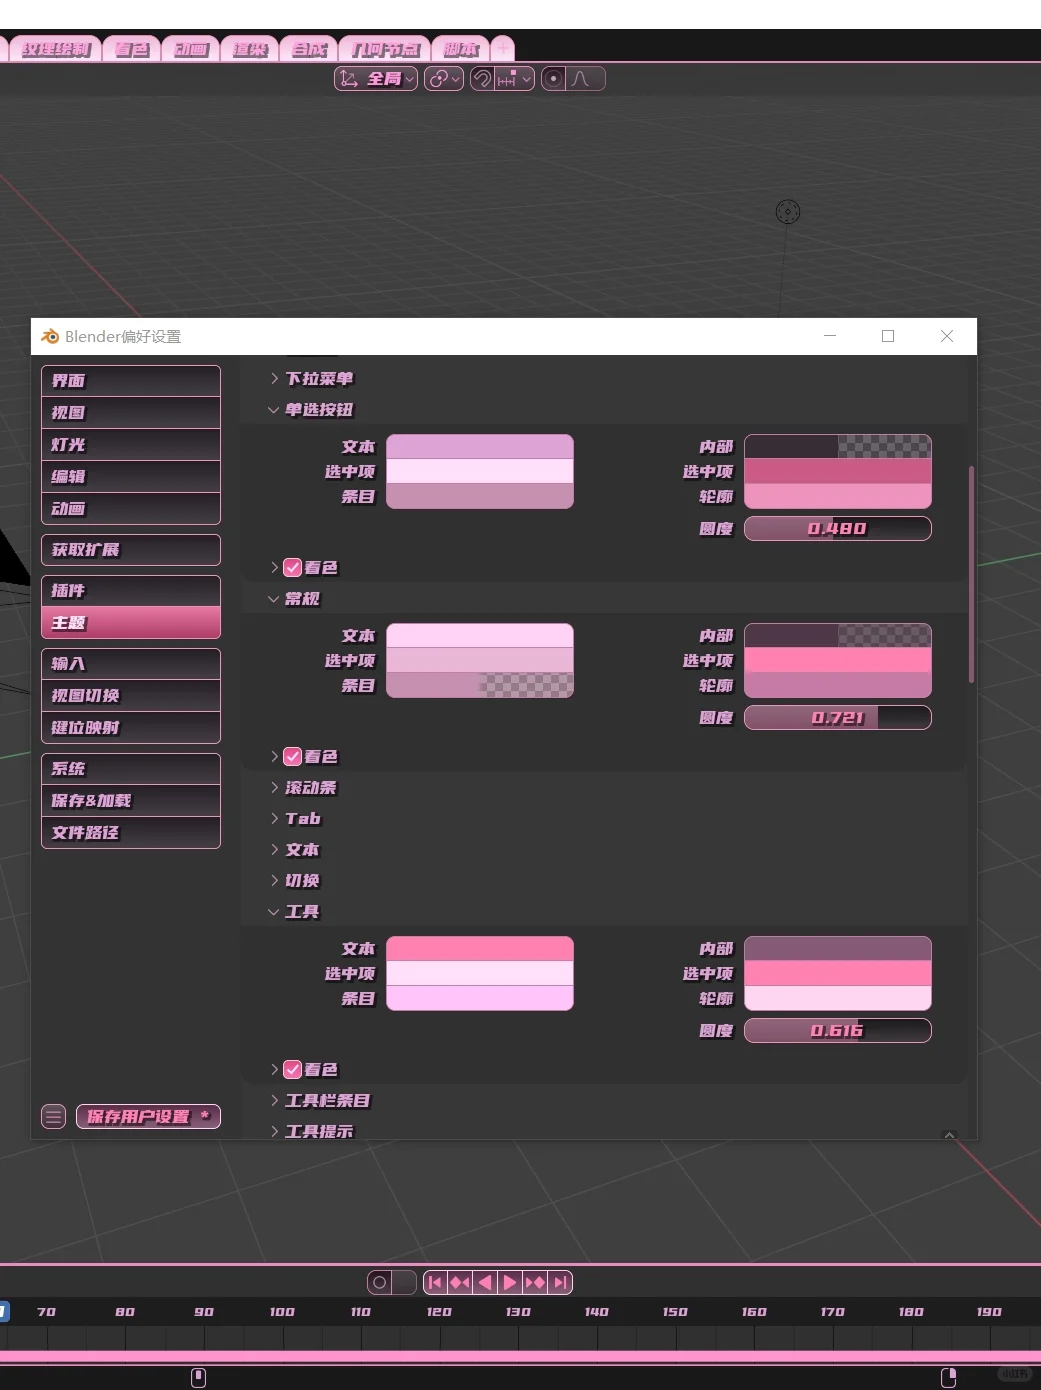Viewport: 1041px width, 1390px height.
Task: Pick 轮廓 color in 工具 section
Action: point(838,998)
